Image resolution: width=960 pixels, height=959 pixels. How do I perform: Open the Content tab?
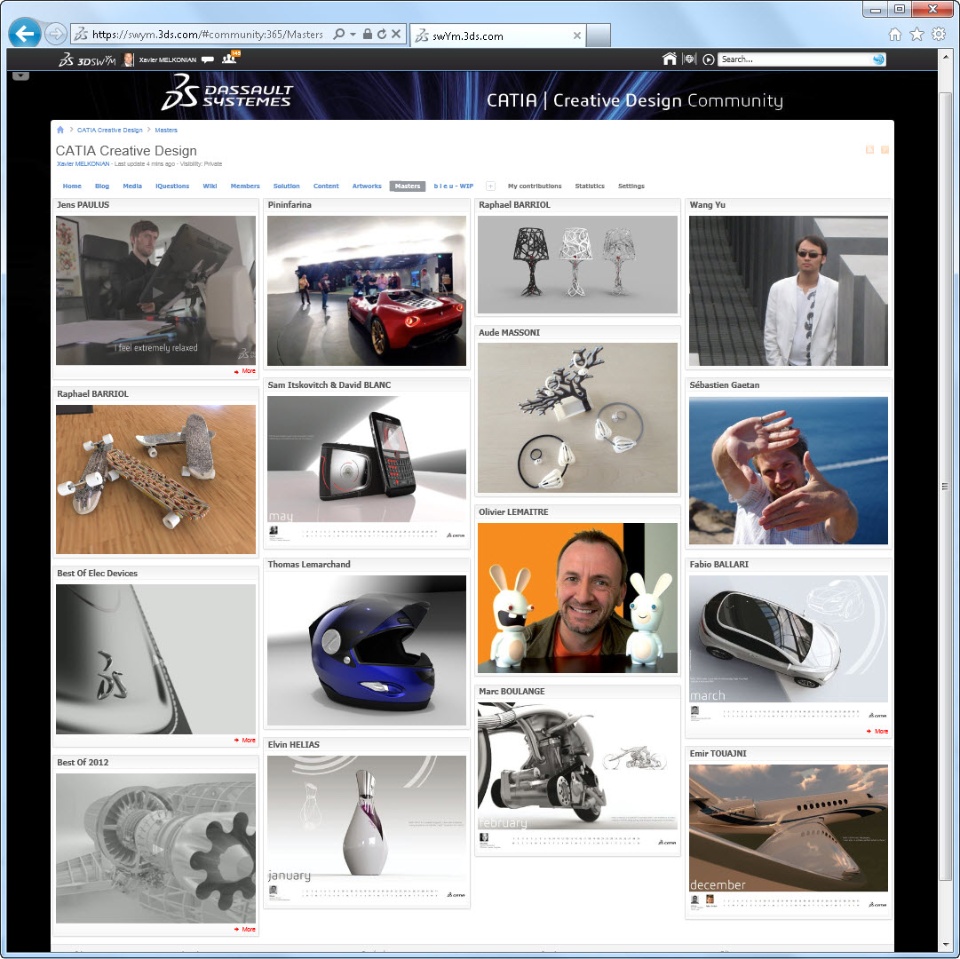click(326, 186)
